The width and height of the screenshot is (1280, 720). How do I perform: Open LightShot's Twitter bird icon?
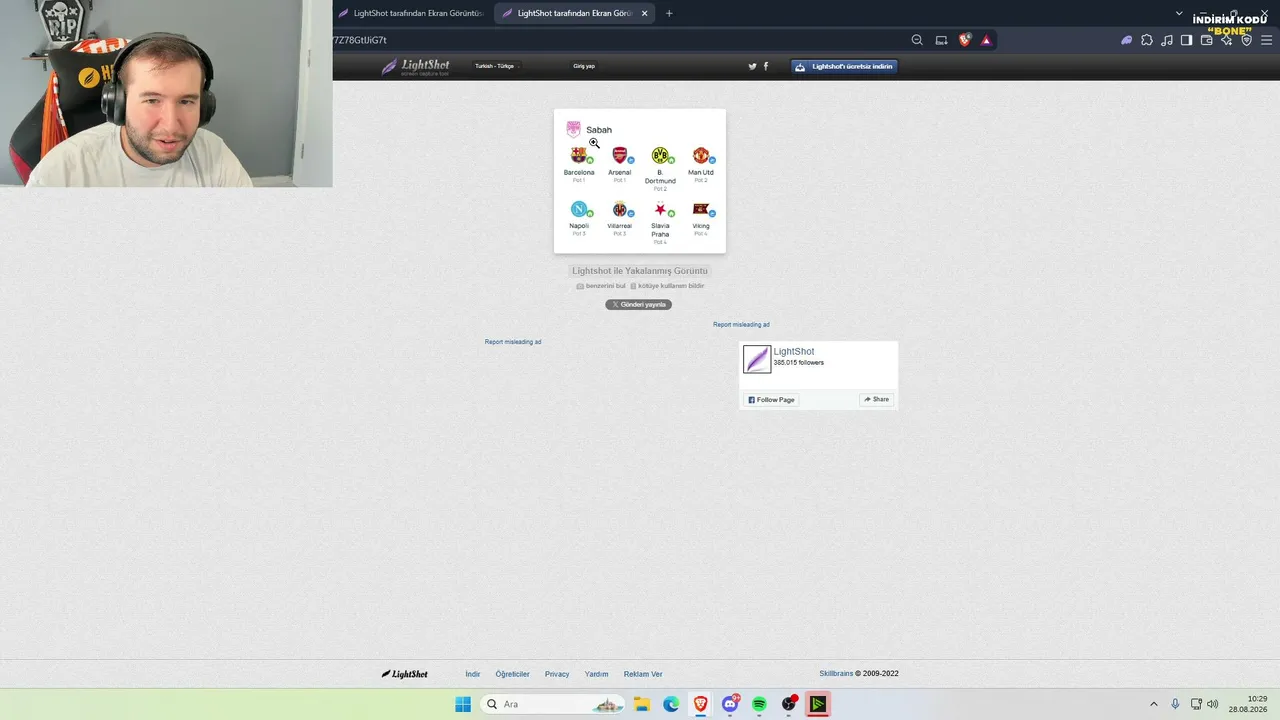coord(753,66)
